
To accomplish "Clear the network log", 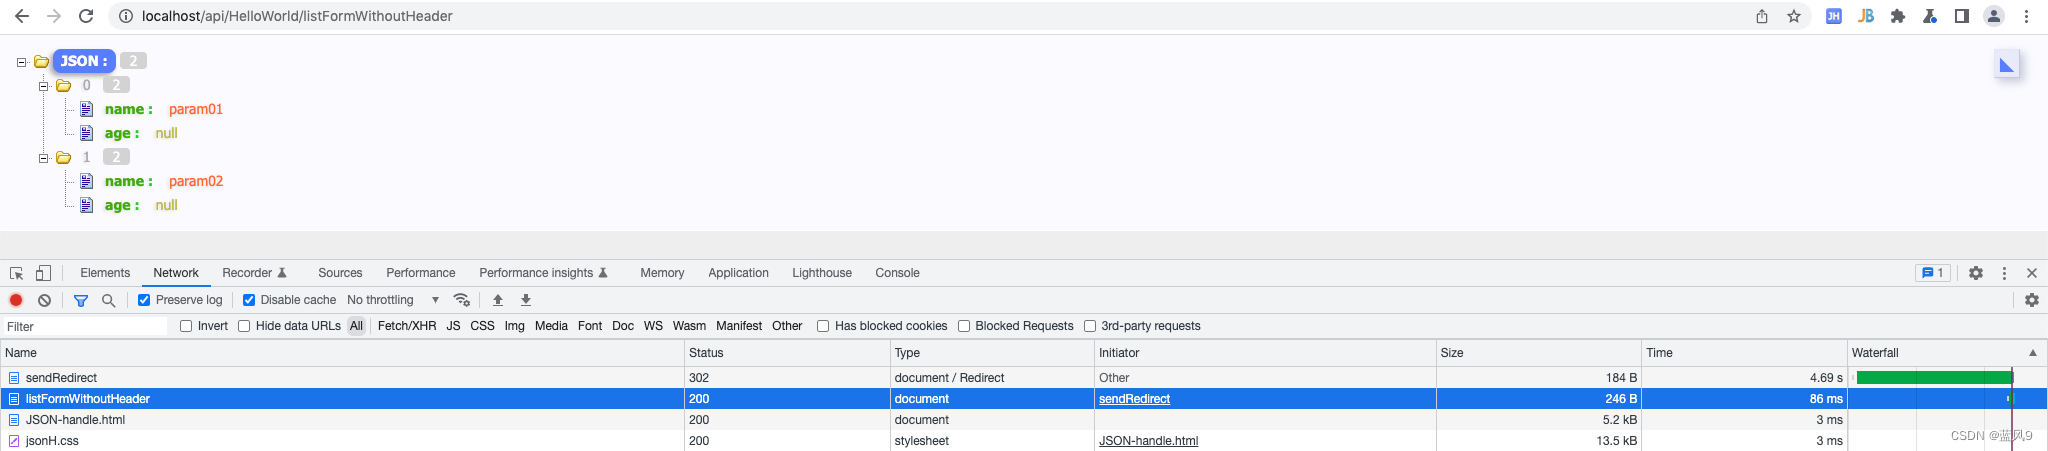I will [44, 300].
